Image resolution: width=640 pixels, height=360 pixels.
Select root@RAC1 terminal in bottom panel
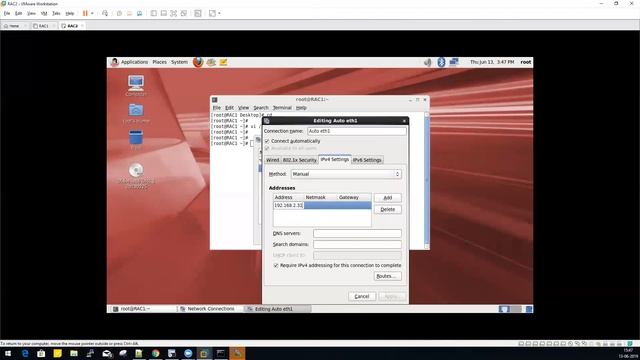pyautogui.click(x=143, y=309)
